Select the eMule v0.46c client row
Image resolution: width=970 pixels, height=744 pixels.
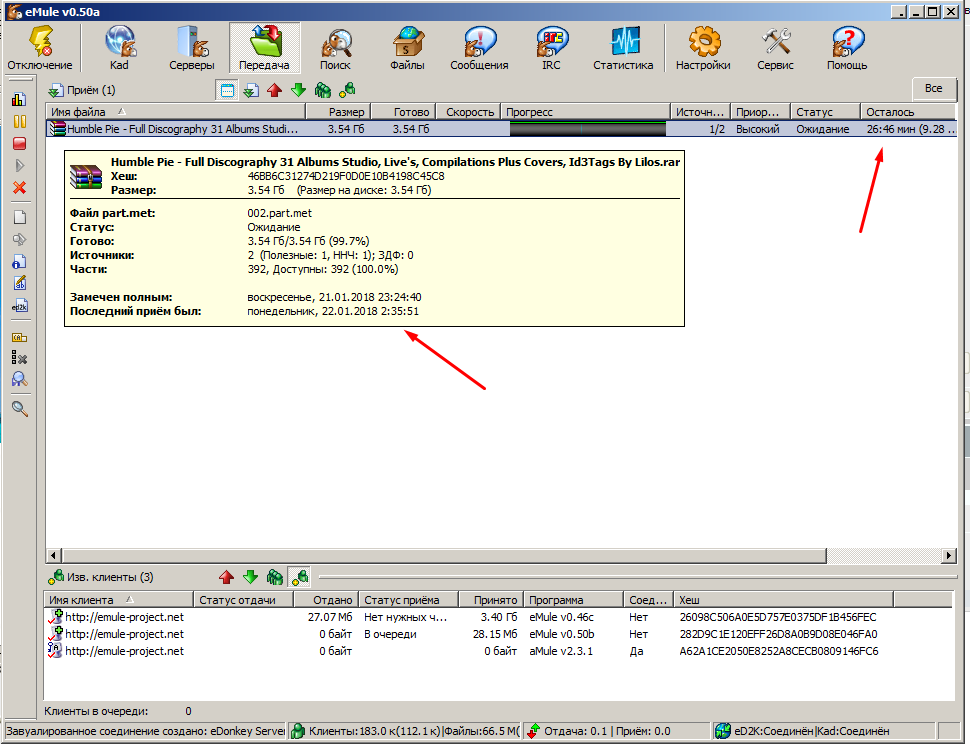498,617
